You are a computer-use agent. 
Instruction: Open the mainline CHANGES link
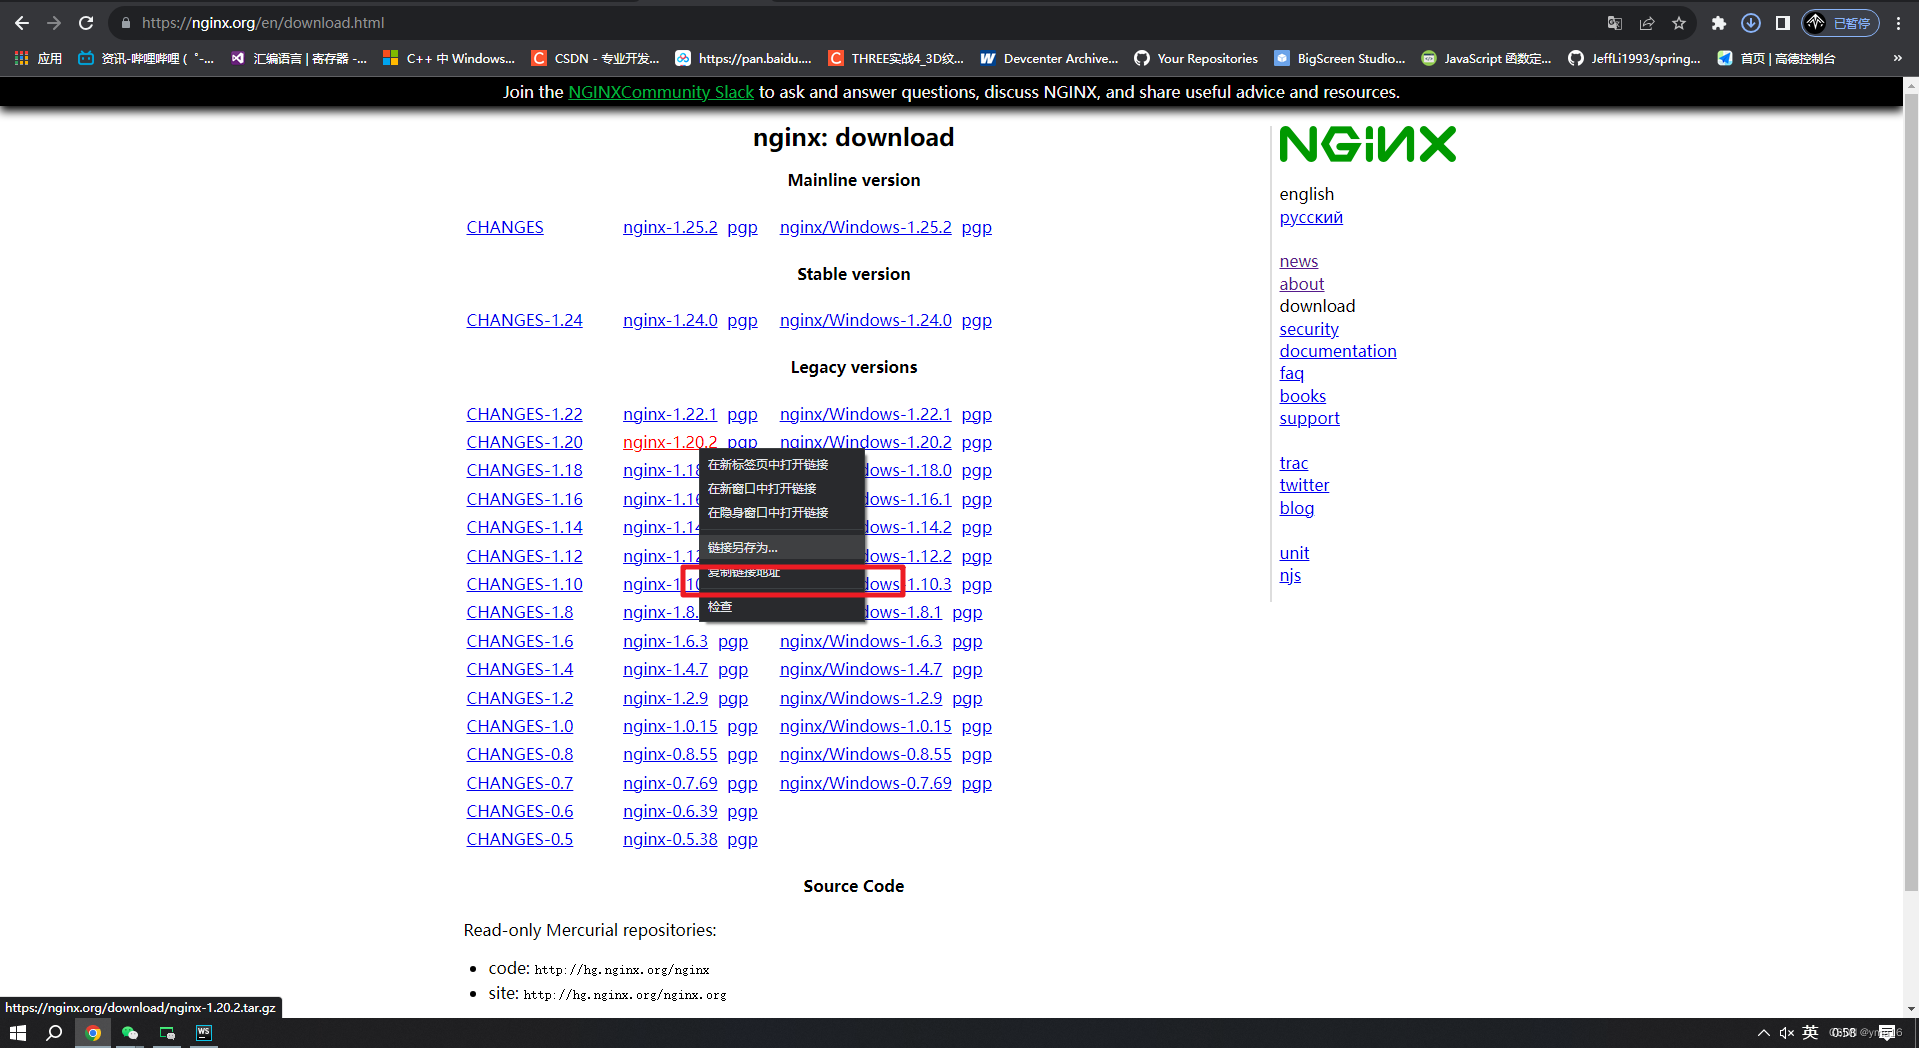(505, 227)
